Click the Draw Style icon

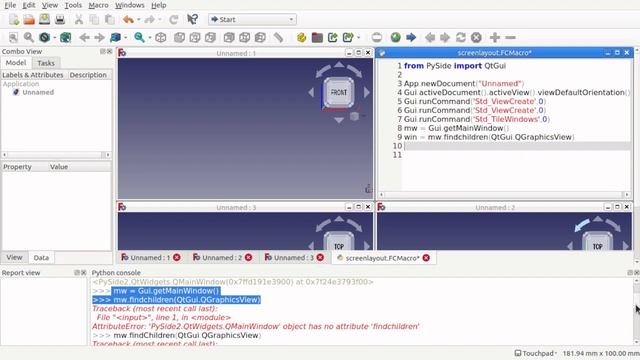coord(44,38)
